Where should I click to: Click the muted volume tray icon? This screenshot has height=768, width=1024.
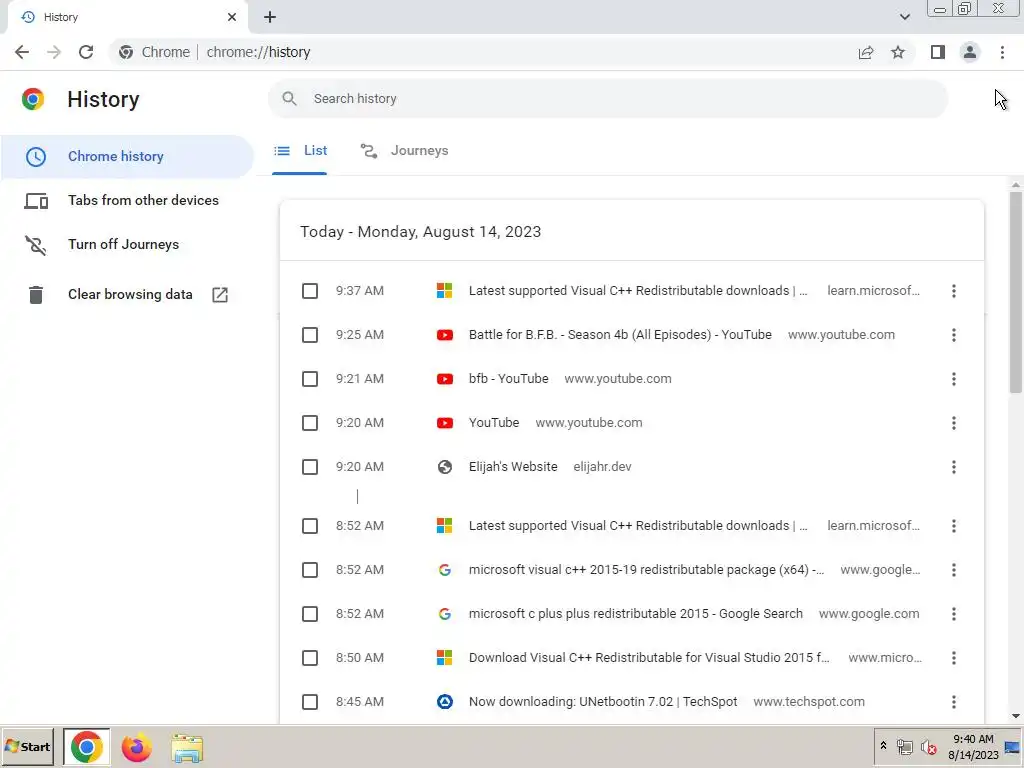pyautogui.click(x=929, y=746)
